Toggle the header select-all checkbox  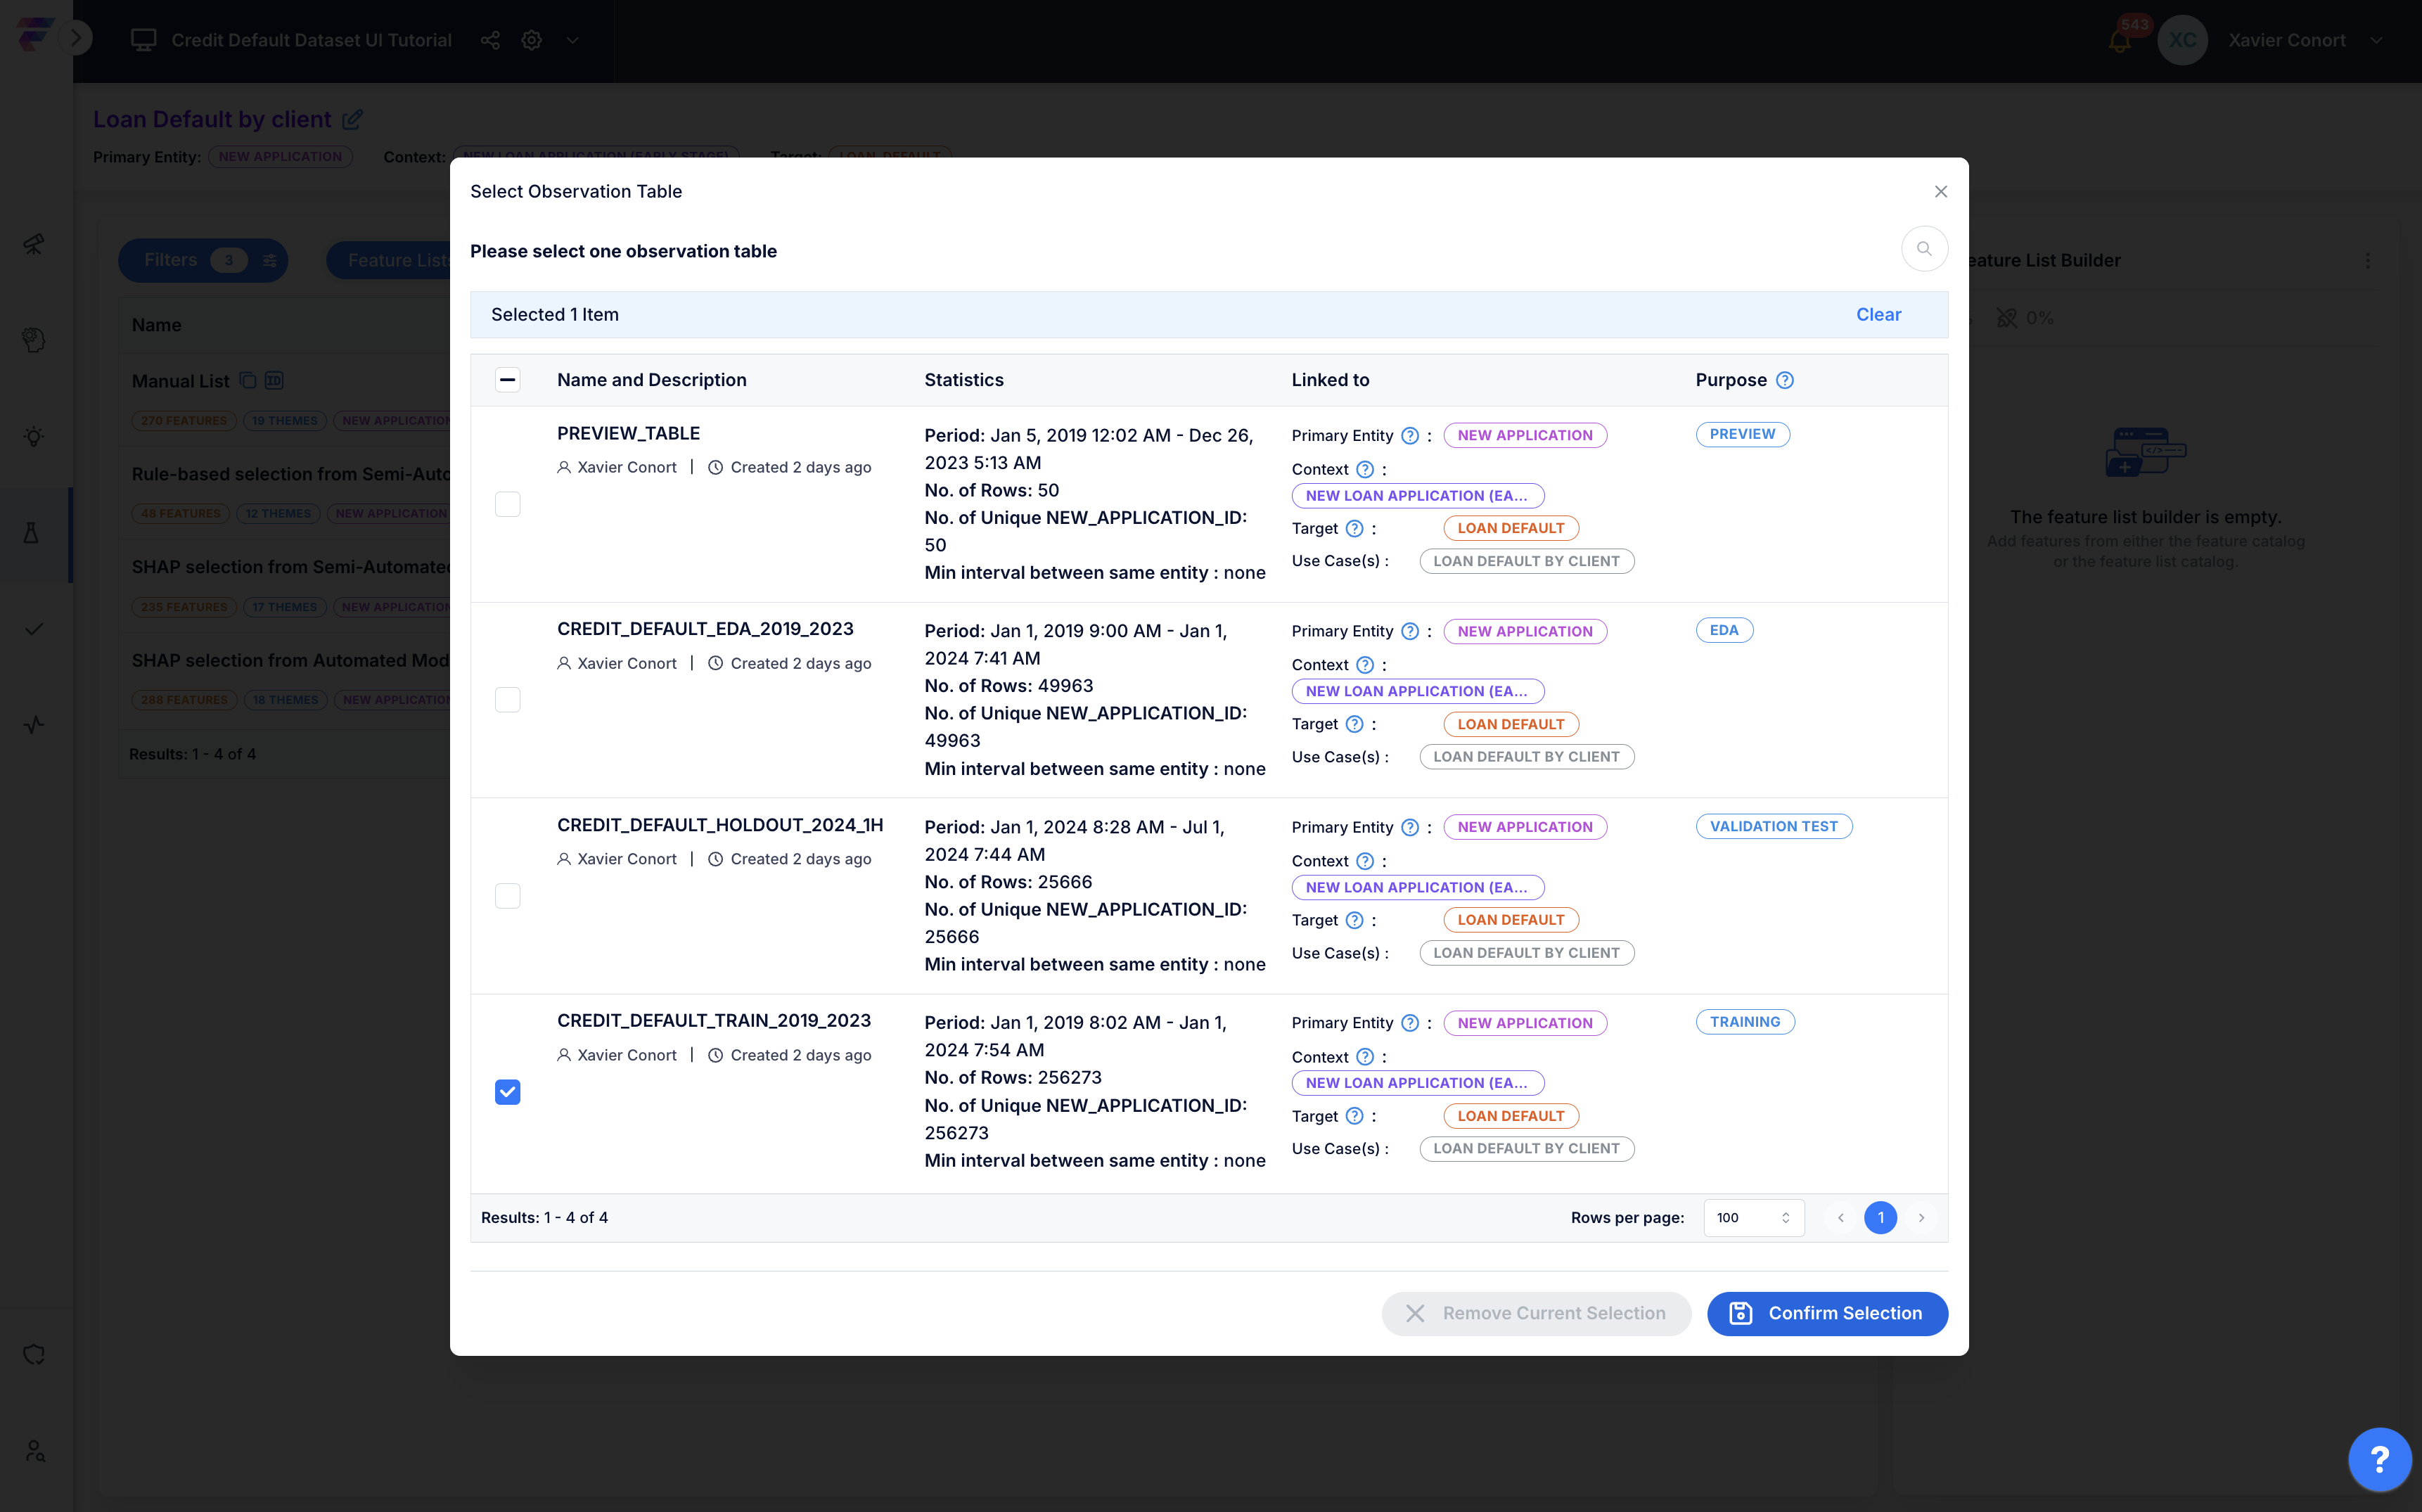[508, 380]
